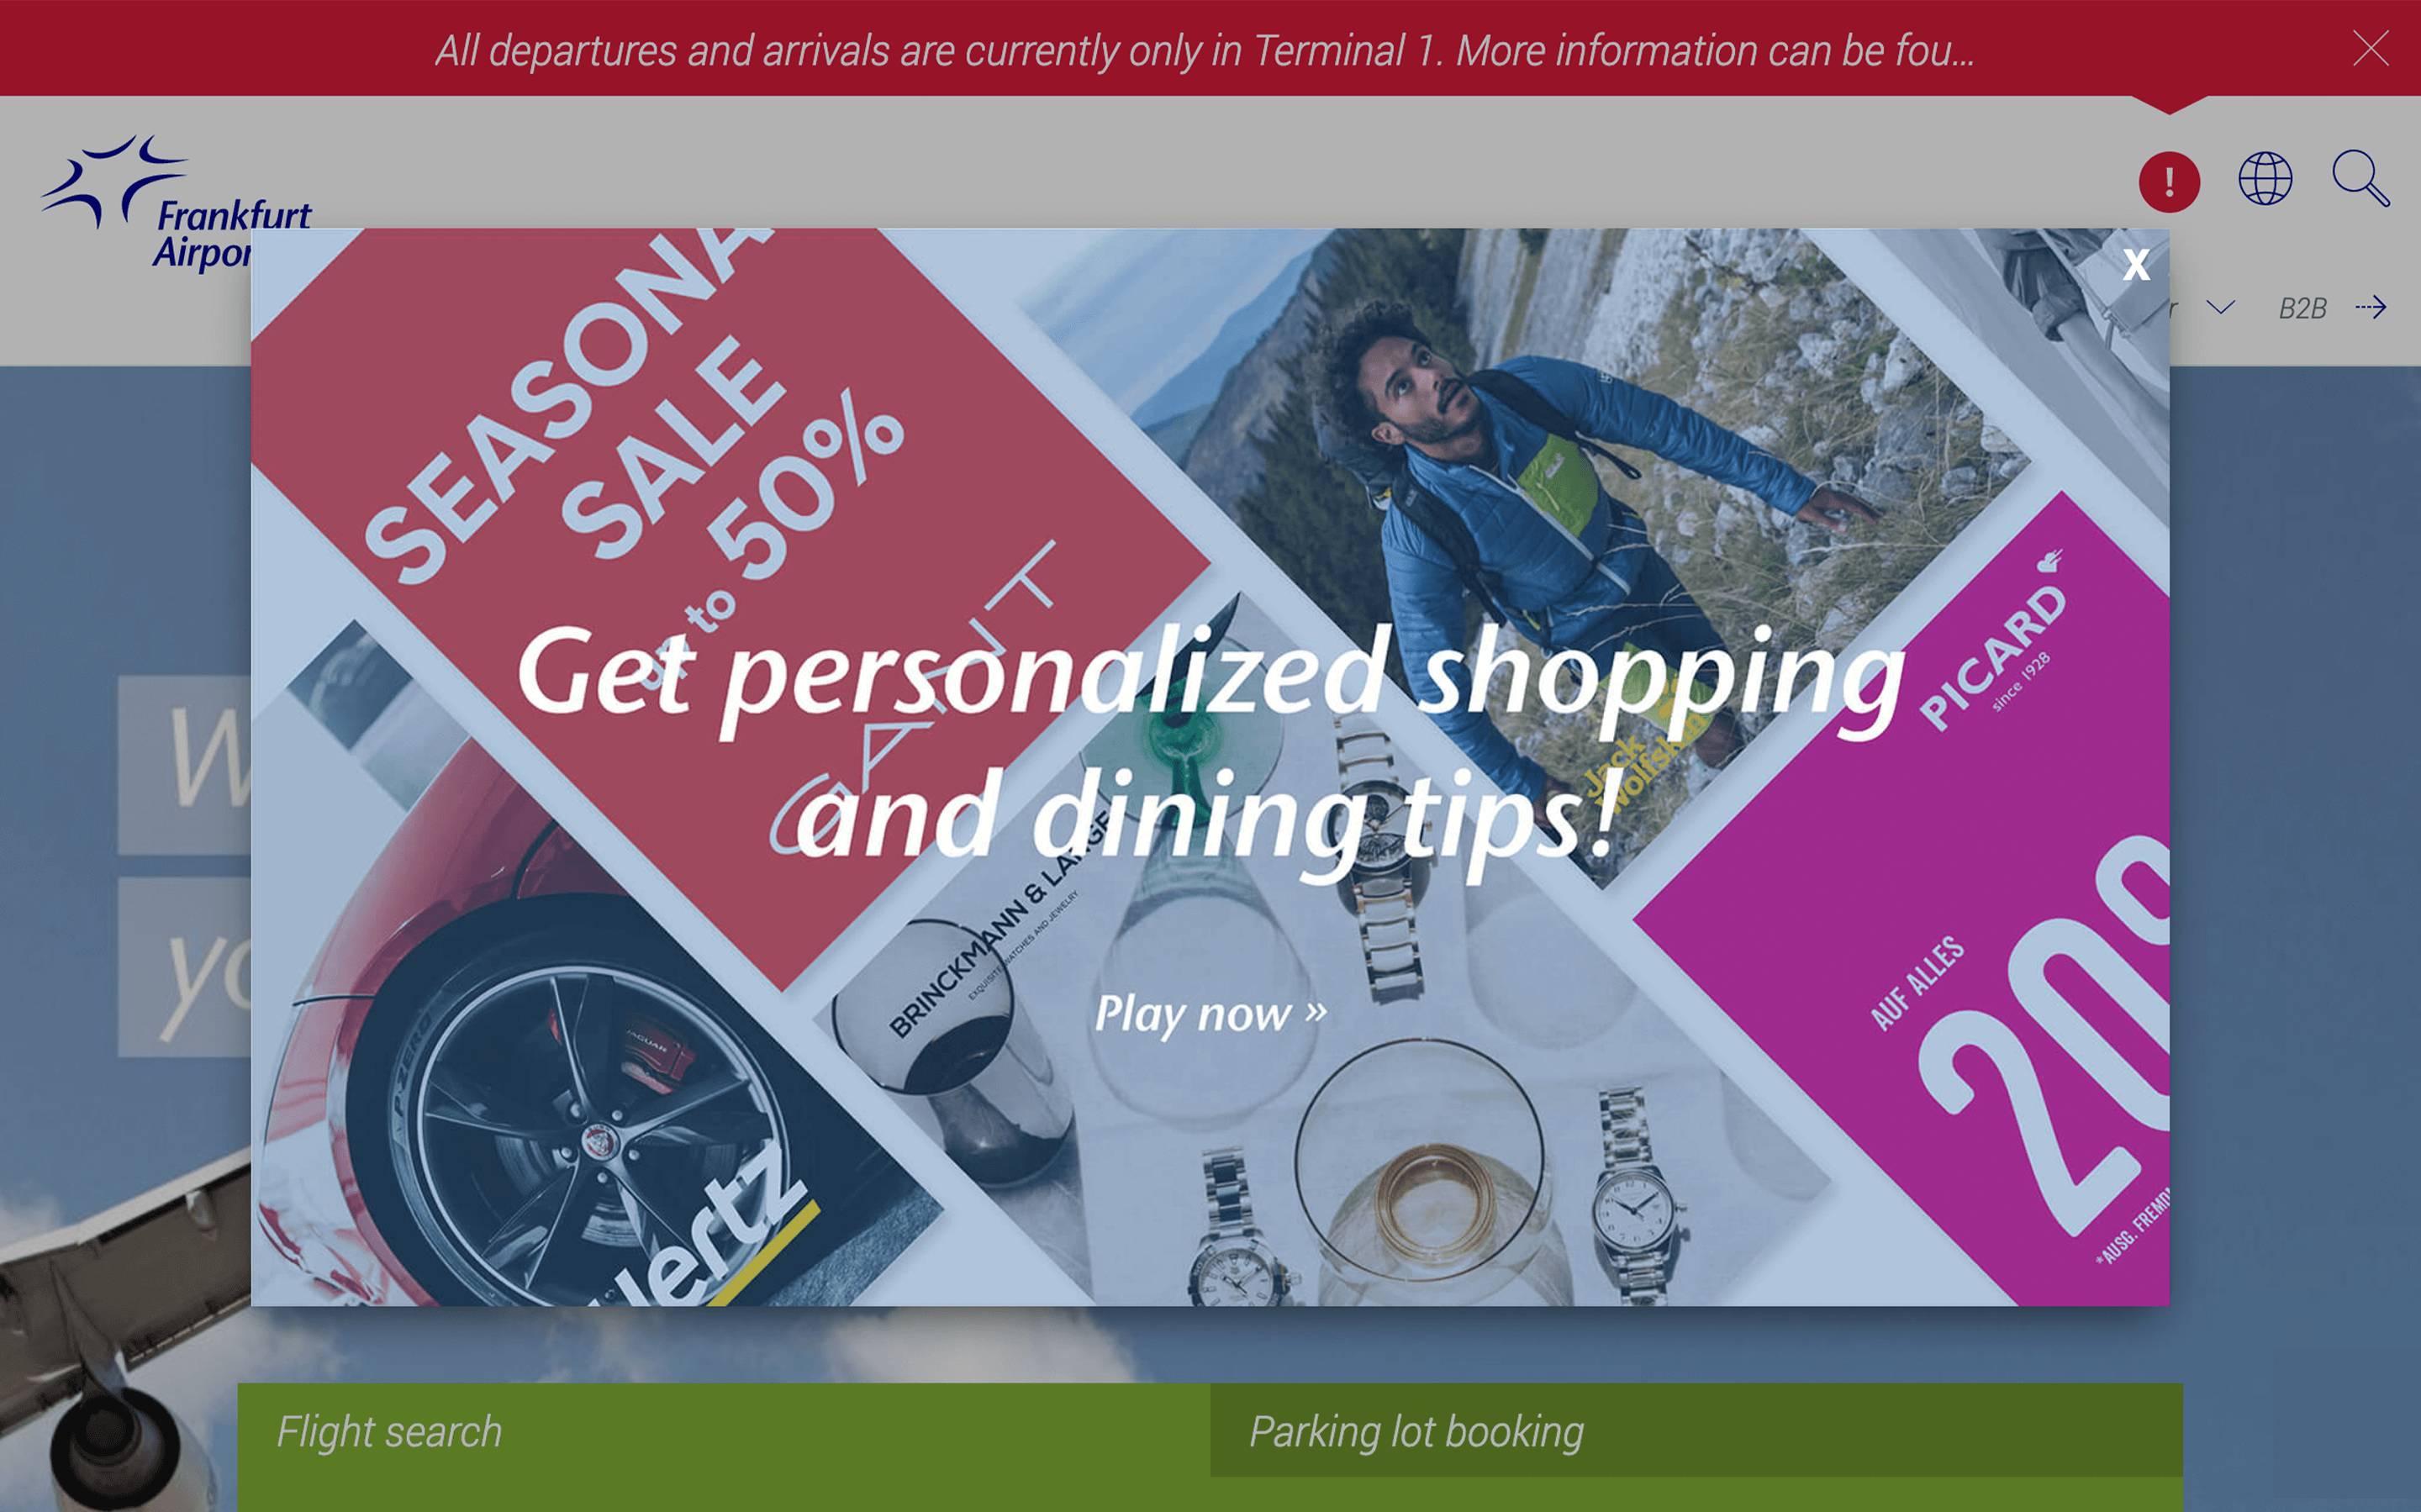
Task: Click the arrow icon next to B2B
Action: coord(2371,307)
